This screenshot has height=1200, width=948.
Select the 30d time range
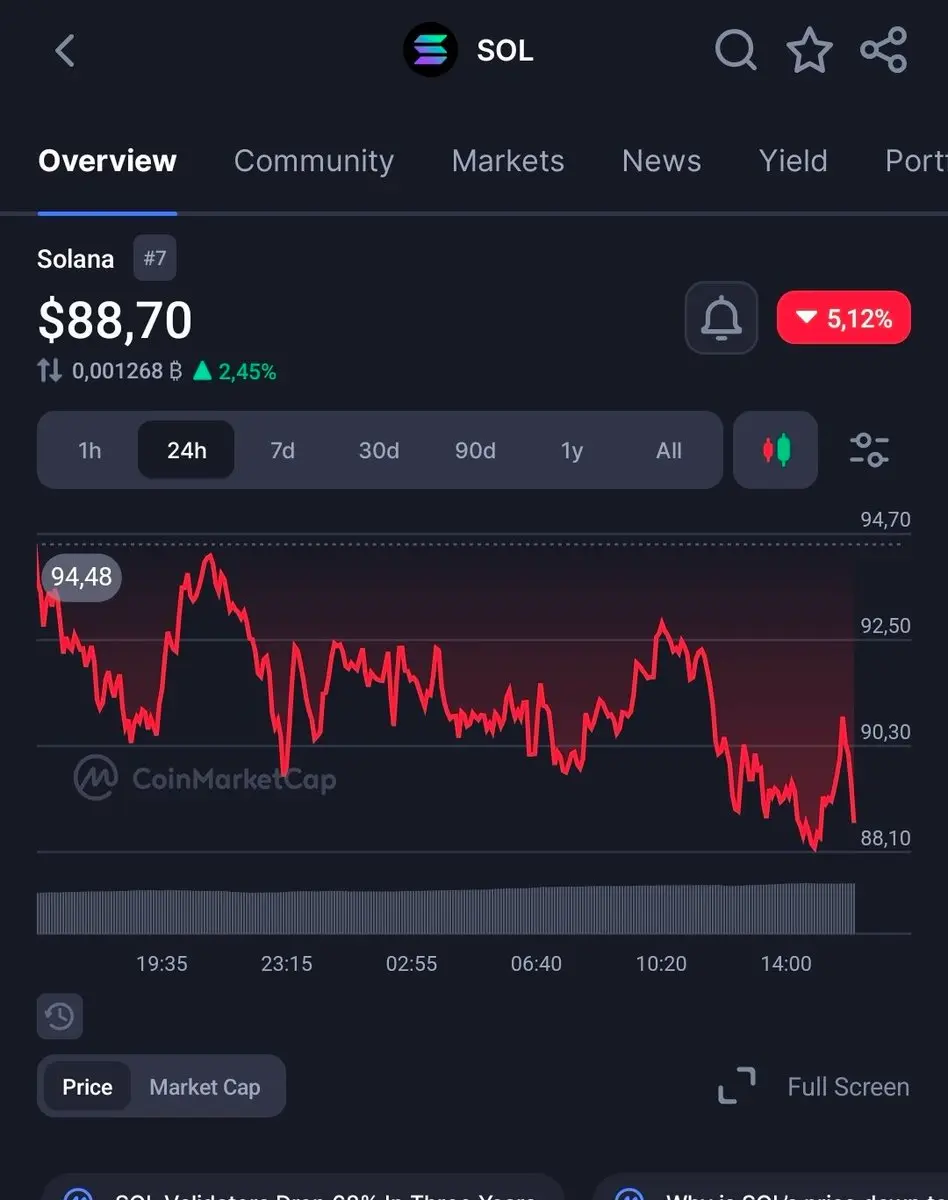click(x=379, y=450)
